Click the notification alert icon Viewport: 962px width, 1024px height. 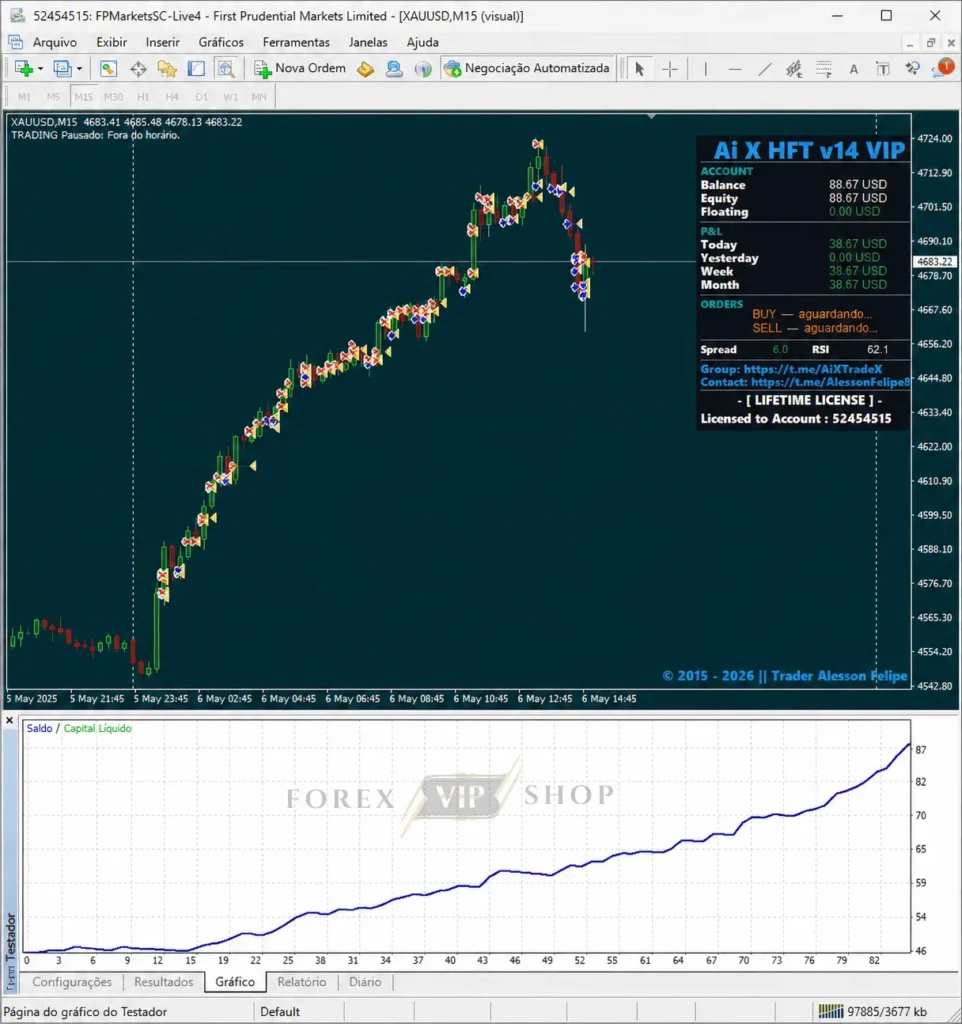pyautogui.click(x=944, y=67)
